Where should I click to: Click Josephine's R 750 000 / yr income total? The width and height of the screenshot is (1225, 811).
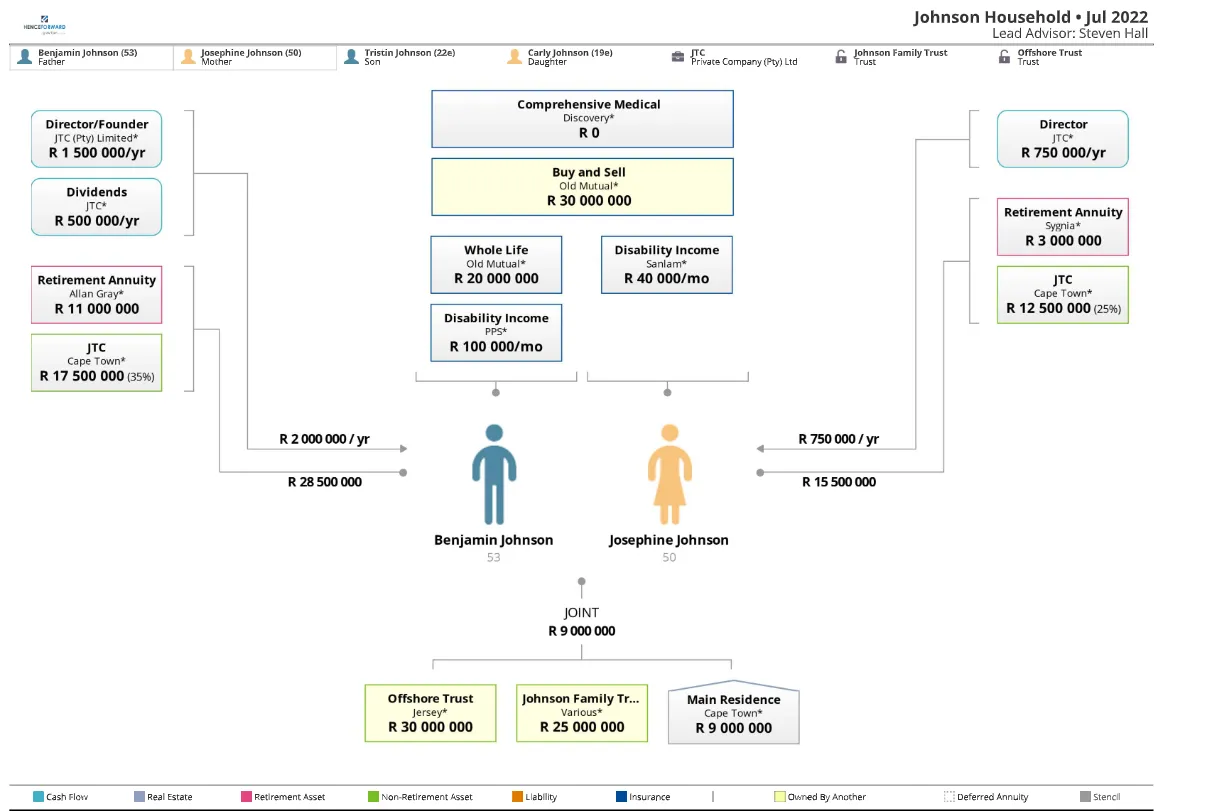point(839,439)
